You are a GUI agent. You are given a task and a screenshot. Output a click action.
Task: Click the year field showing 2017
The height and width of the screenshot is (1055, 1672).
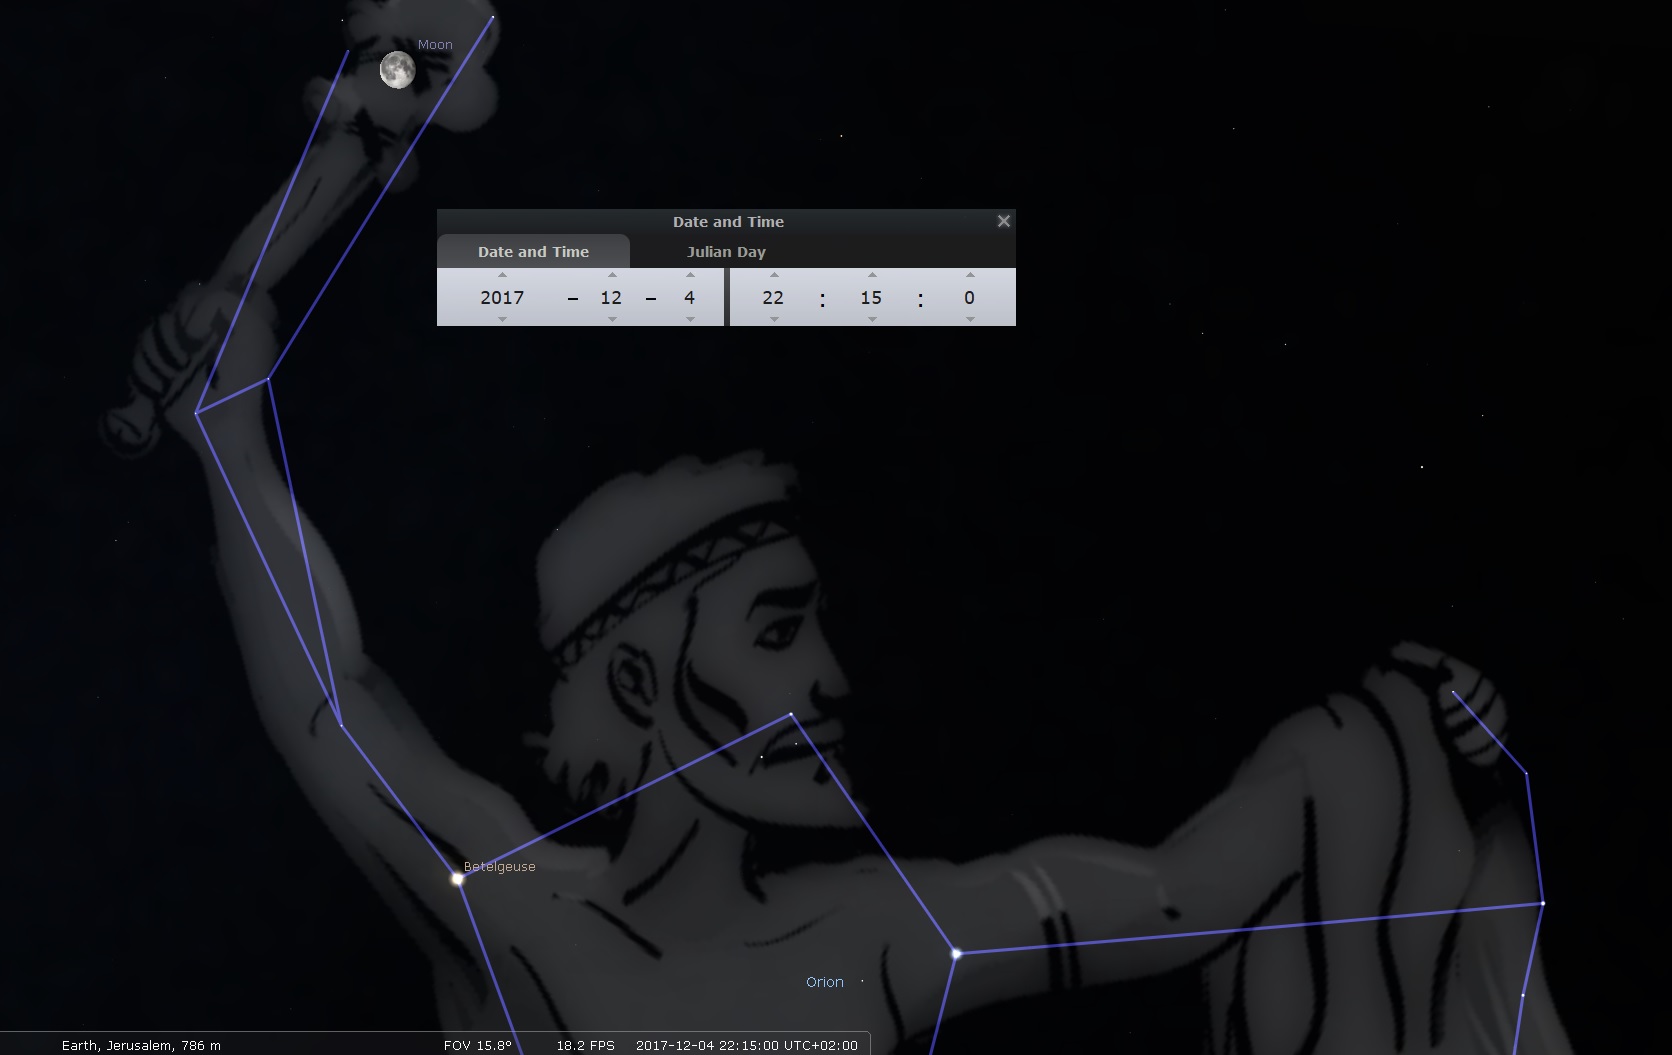502,297
